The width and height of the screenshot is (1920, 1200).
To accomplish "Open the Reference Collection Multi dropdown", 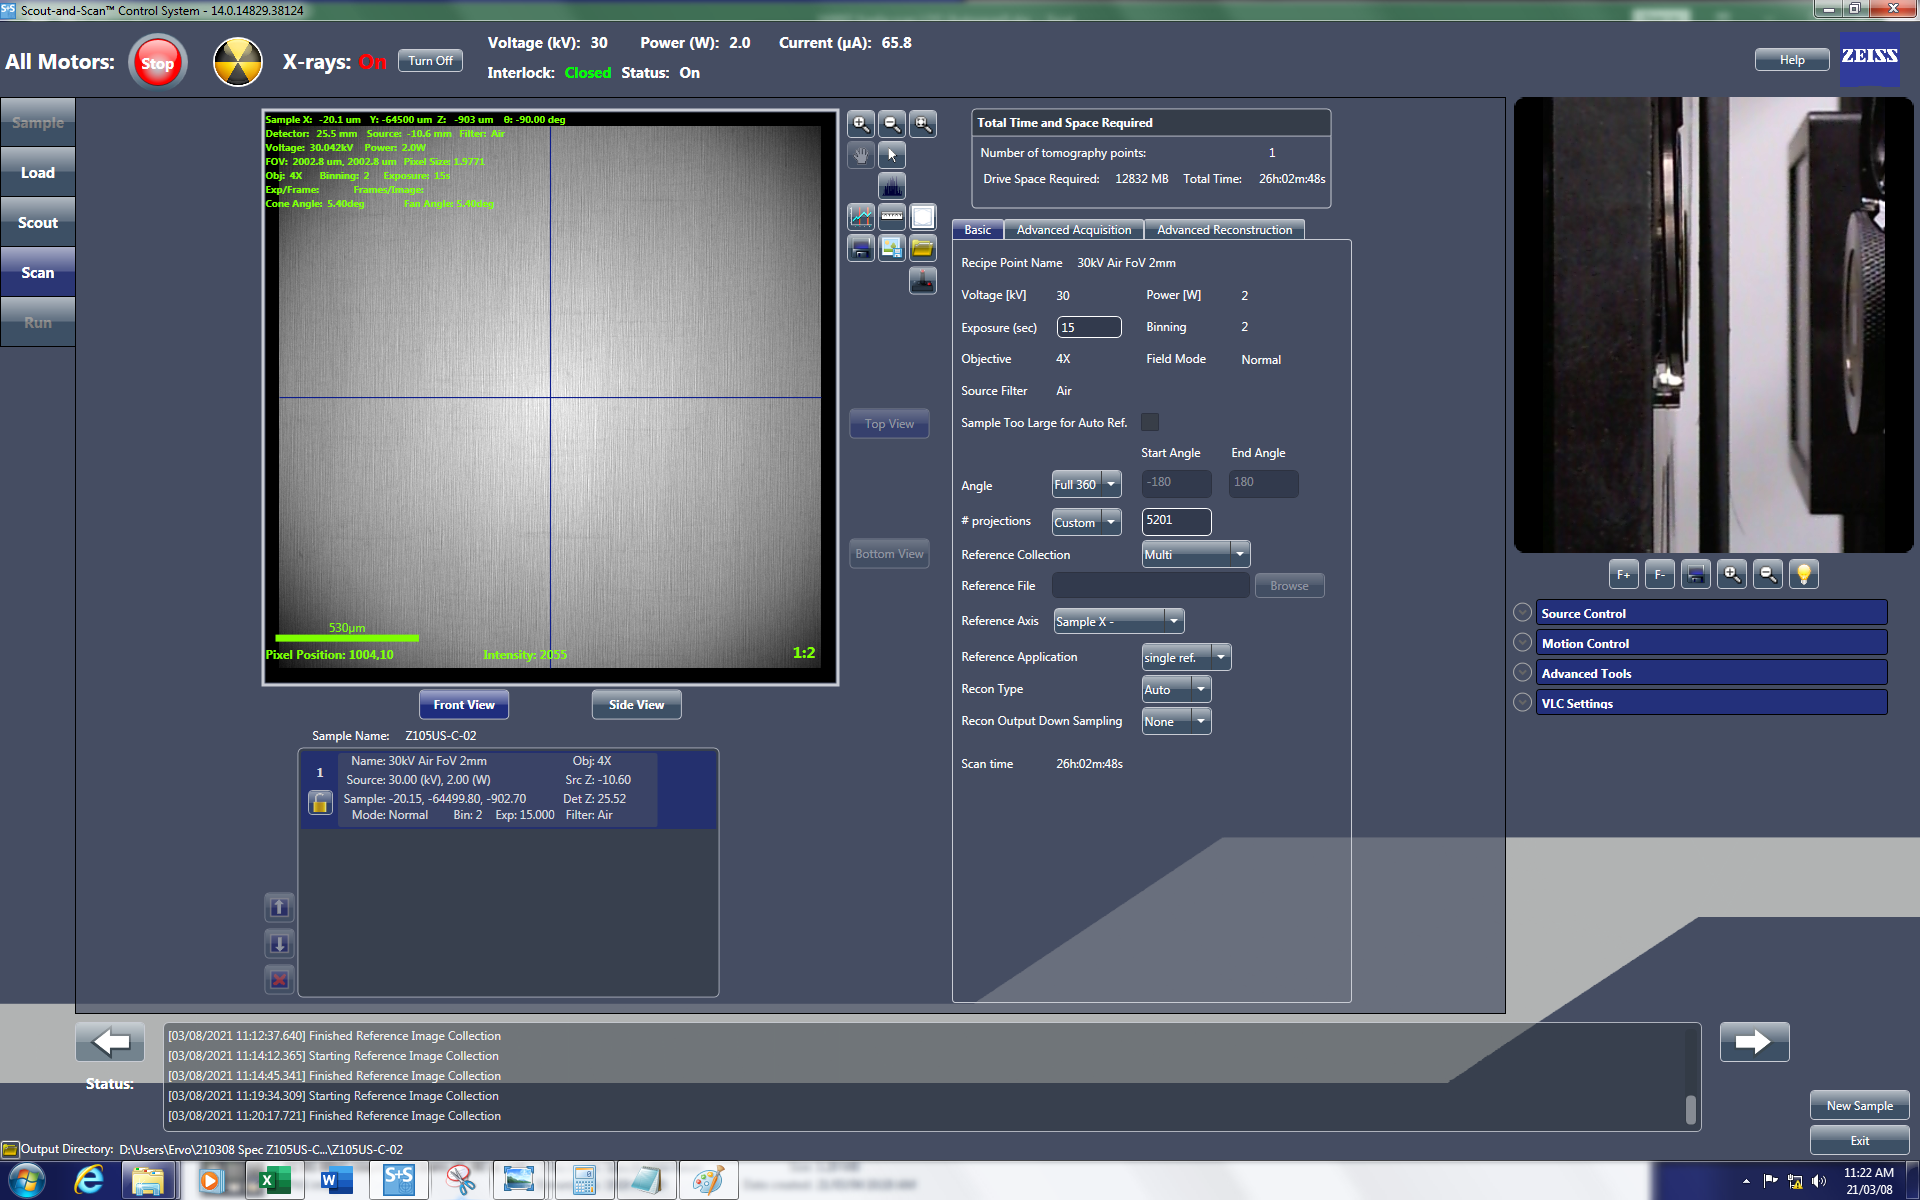I will [1195, 554].
